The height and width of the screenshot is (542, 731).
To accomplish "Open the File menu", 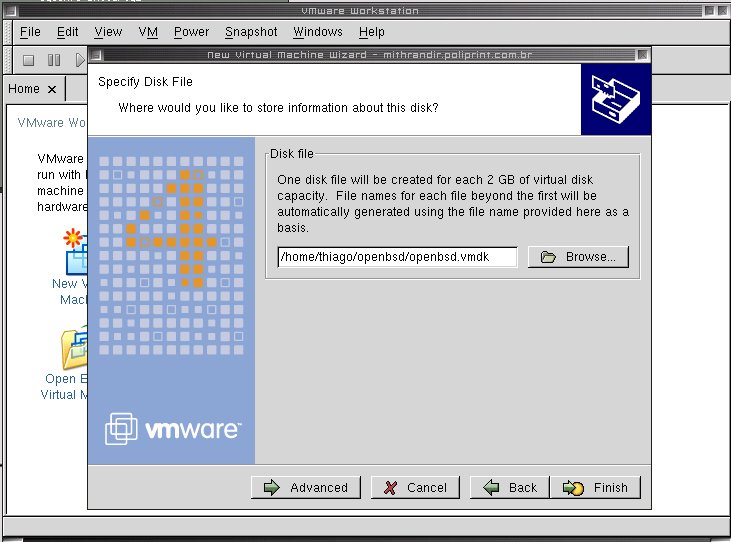I will pos(30,32).
